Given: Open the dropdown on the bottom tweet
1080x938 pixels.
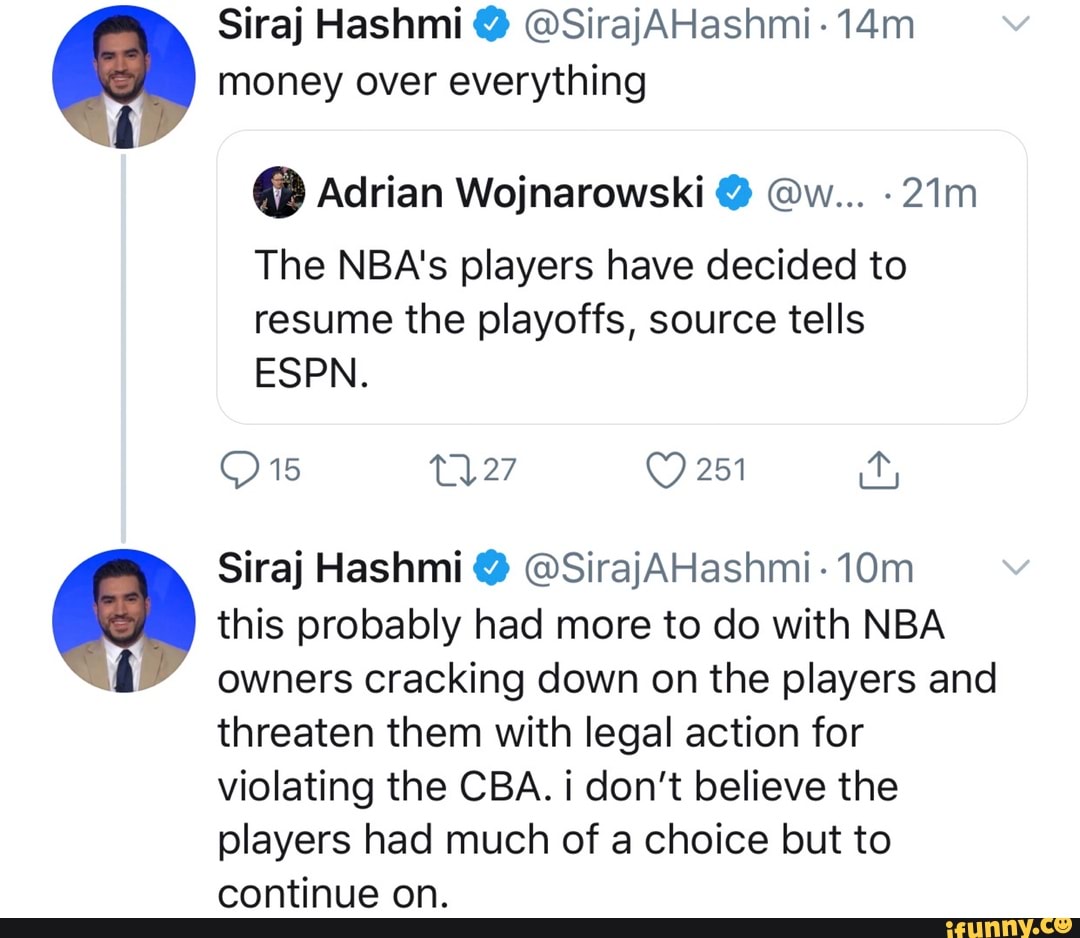Looking at the screenshot, I should pos(1017,567).
